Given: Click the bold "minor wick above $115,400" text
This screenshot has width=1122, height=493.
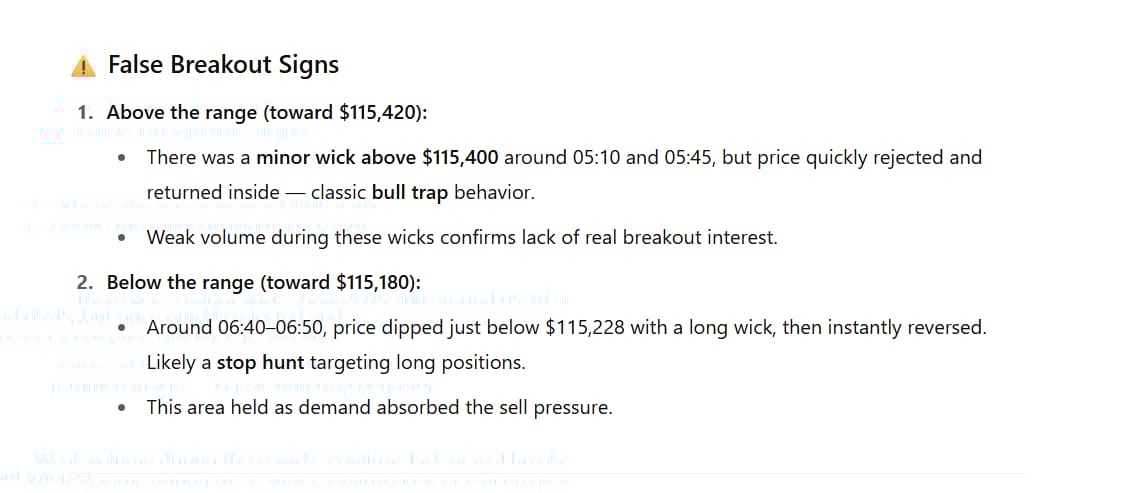Looking at the screenshot, I should pos(379,157).
